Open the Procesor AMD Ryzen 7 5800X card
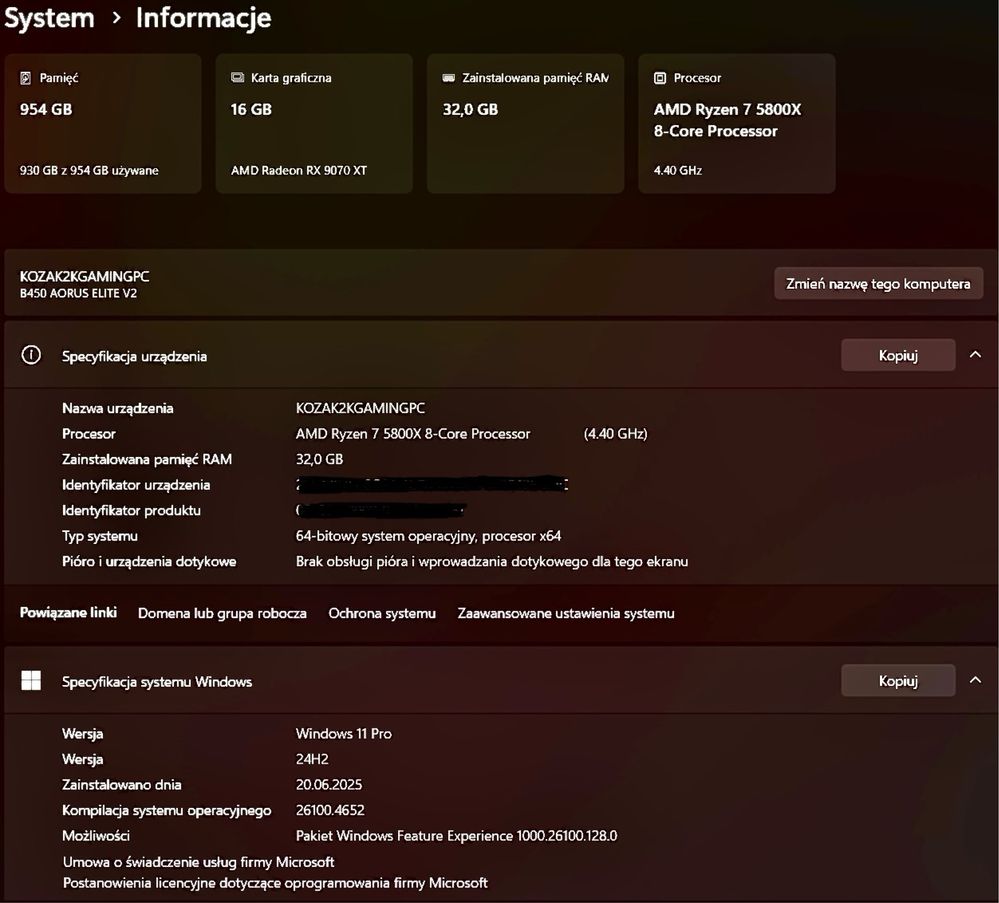Viewport: 999px width, 903px height. [737, 124]
